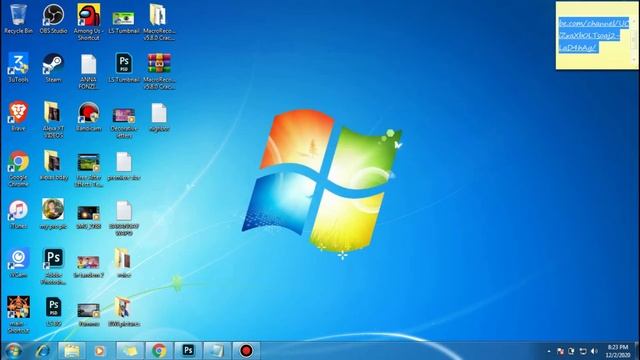Open Windows Media Player from taskbar
This screenshot has width=640, height=360.
(100, 351)
